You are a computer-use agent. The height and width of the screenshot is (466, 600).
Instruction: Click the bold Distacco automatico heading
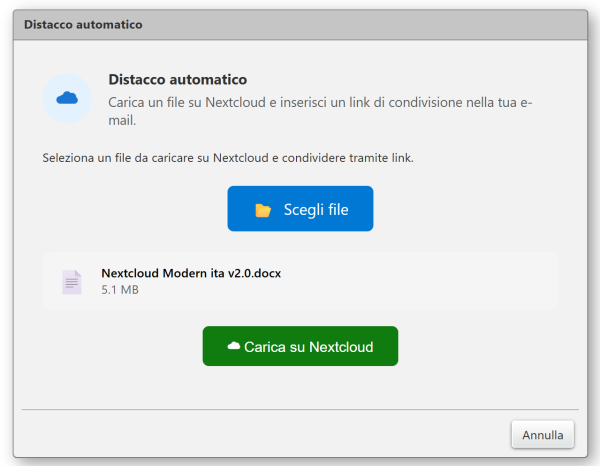pyautogui.click(x=177, y=79)
